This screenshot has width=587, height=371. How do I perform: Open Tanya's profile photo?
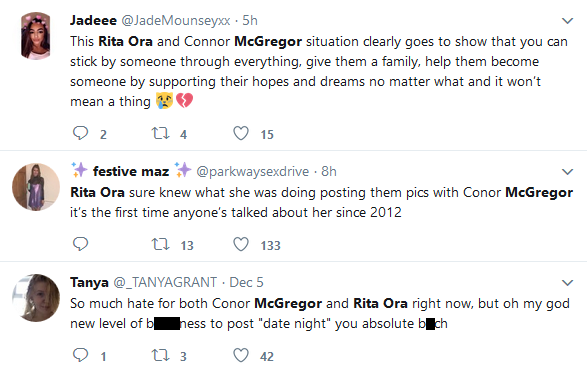pos(36,298)
